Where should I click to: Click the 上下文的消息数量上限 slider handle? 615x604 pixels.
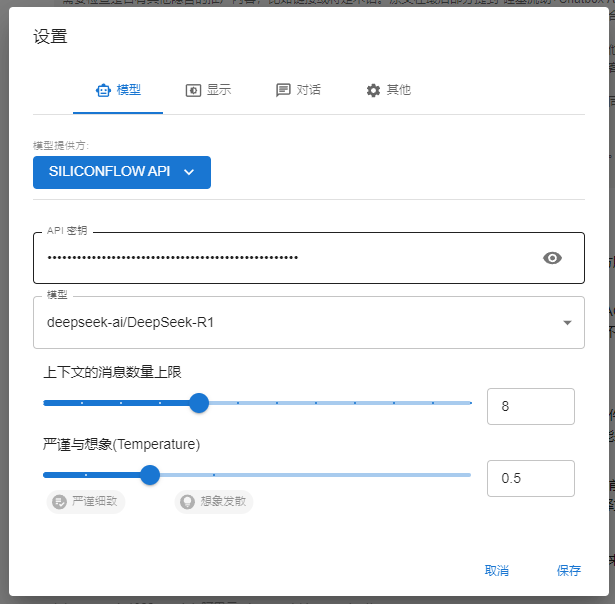coord(199,403)
